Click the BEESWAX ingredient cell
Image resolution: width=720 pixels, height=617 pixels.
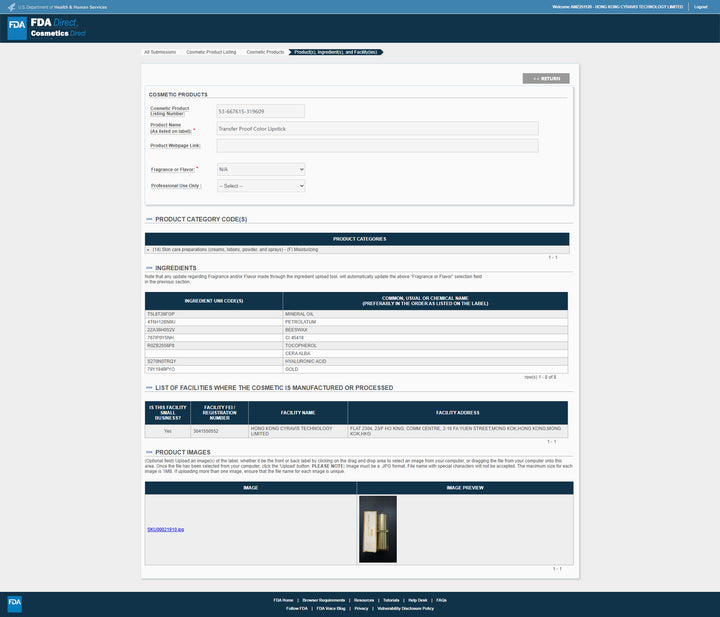tap(425, 330)
